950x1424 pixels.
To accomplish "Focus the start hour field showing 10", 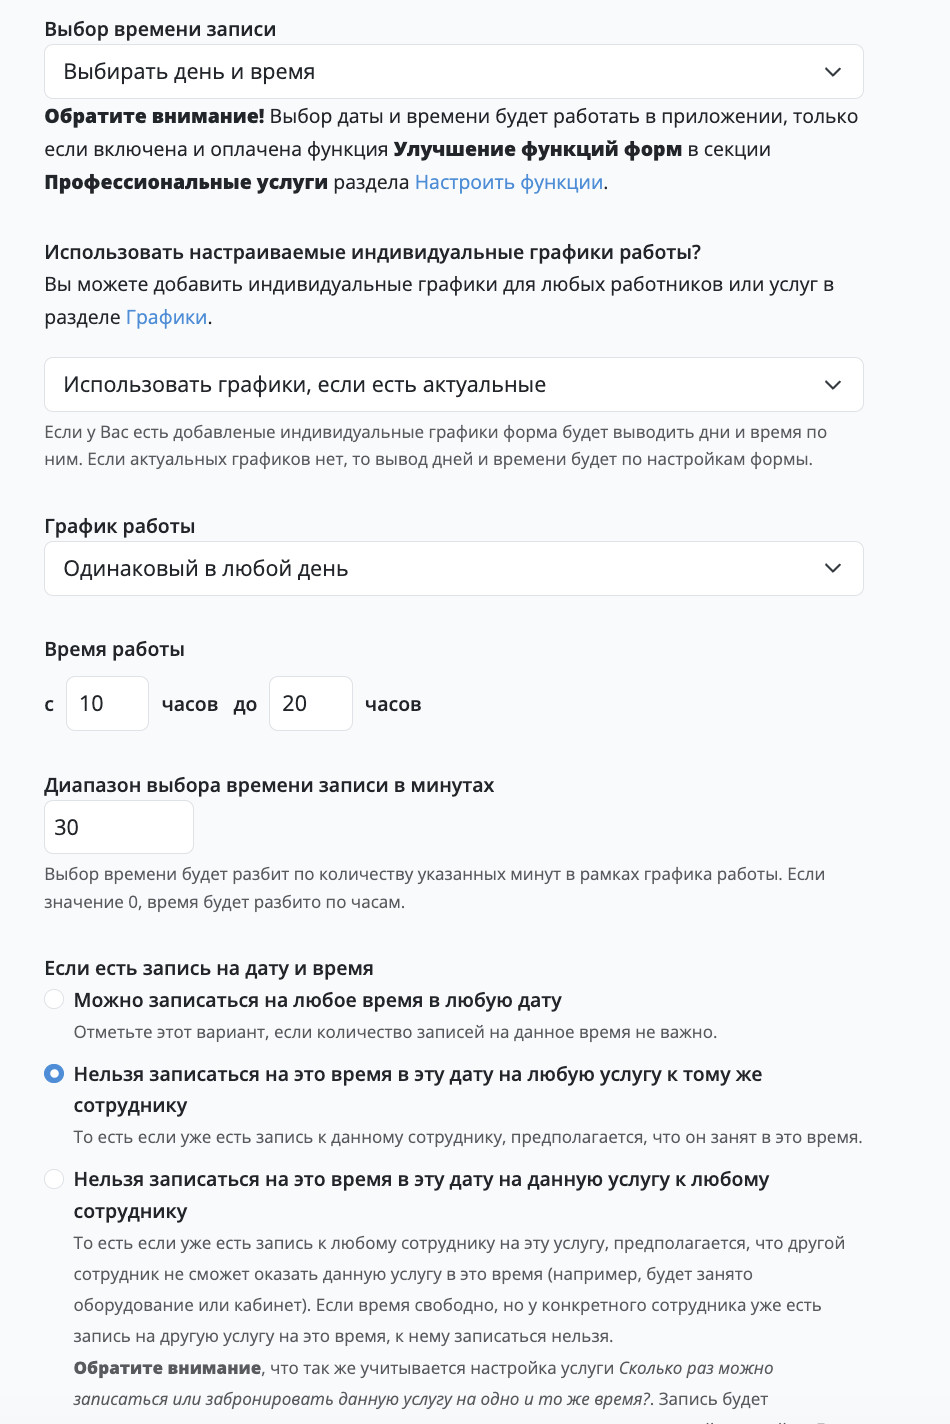I will click(107, 704).
